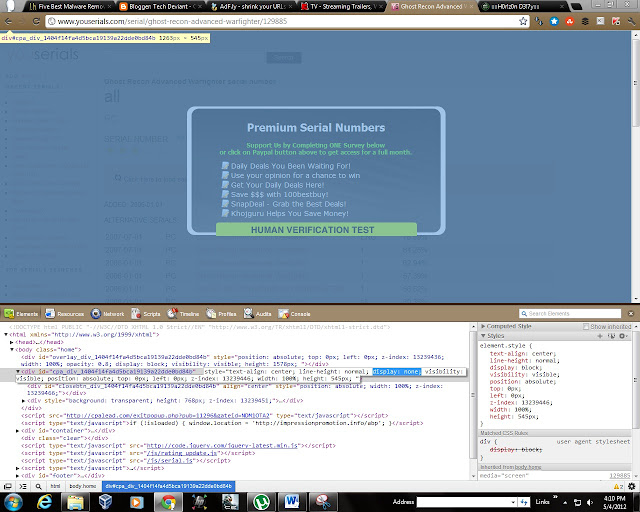Show the console drawer icon

(x=23, y=486)
